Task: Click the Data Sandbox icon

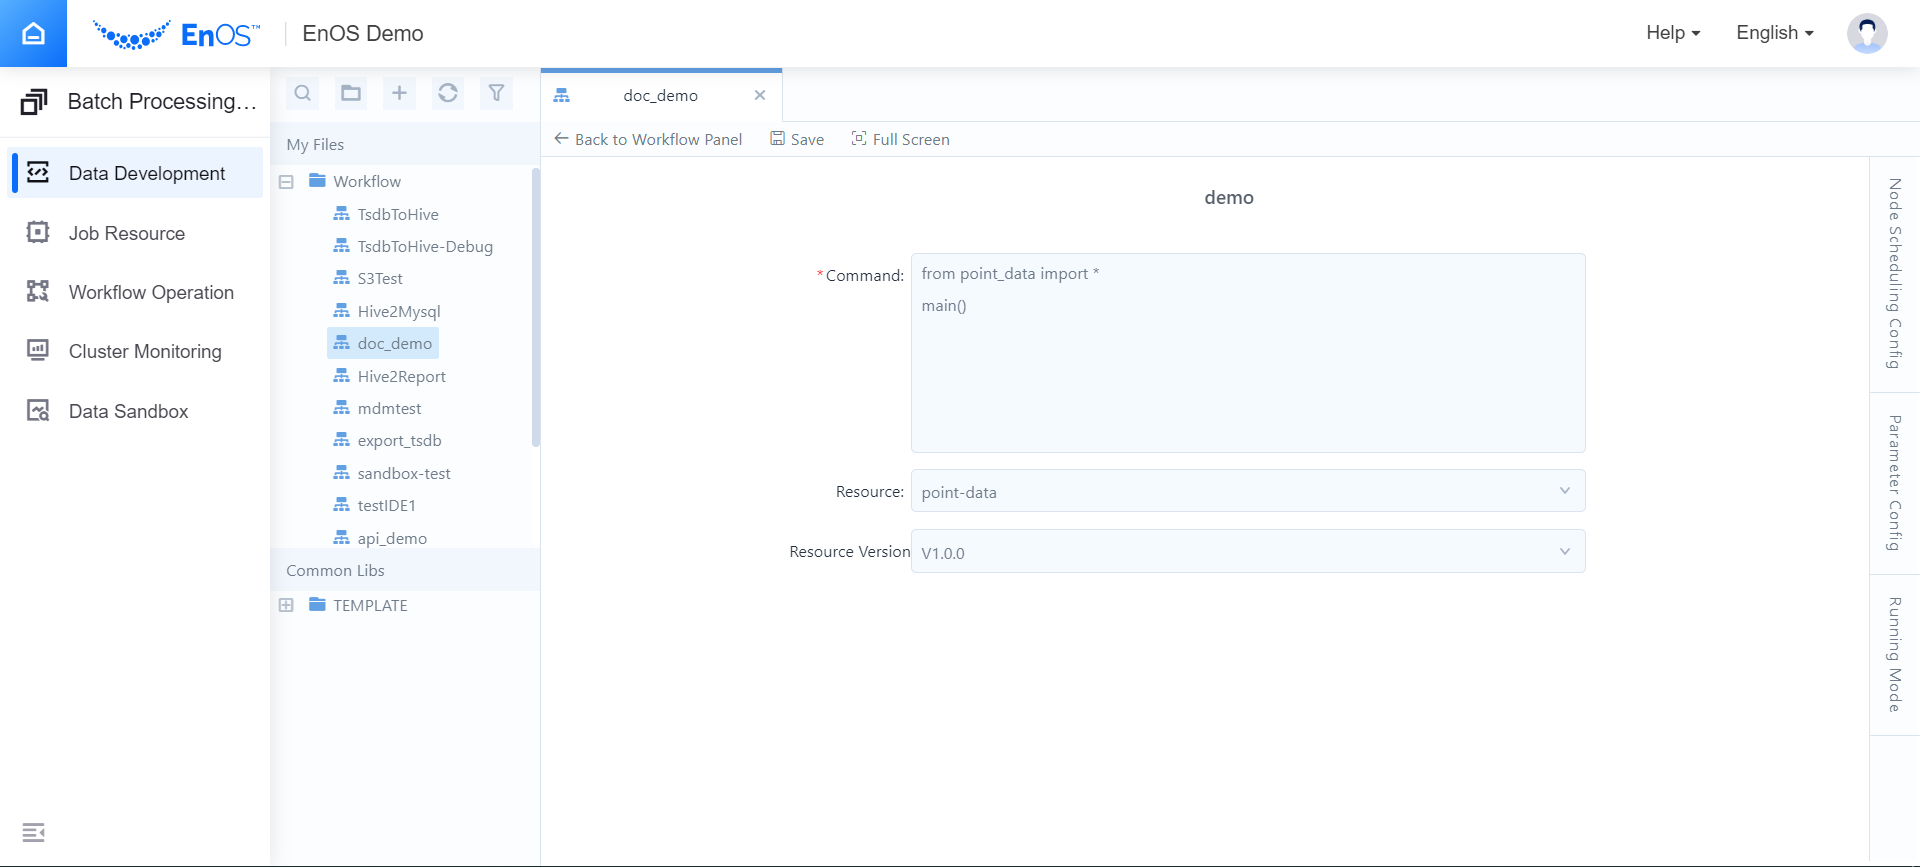Action: click(38, 411)
